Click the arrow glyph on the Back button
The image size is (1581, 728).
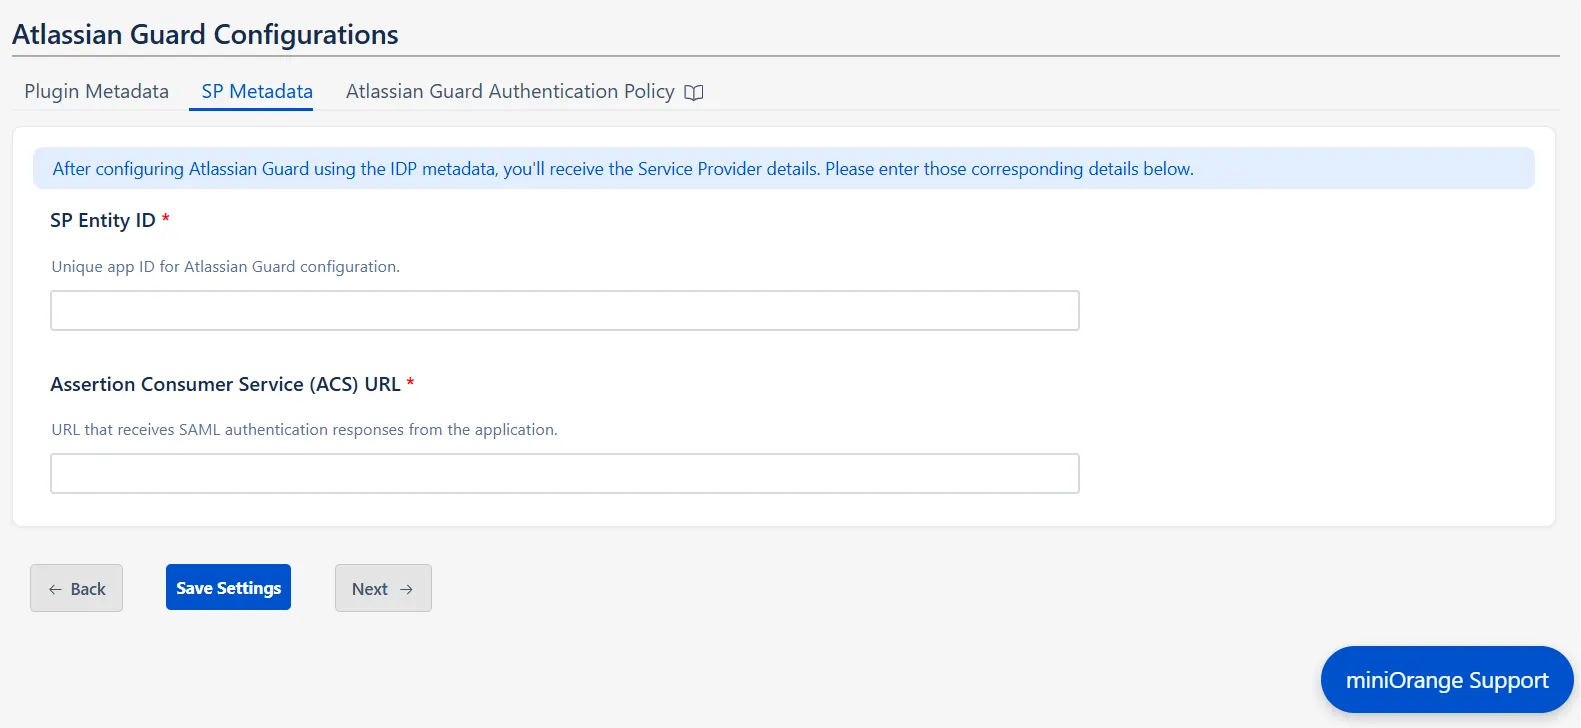[x=55, y=589]
